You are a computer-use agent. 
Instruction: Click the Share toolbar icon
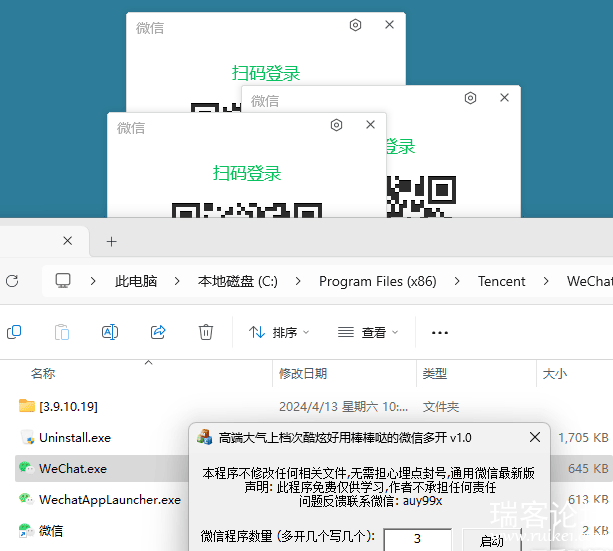tap(158, 332)
